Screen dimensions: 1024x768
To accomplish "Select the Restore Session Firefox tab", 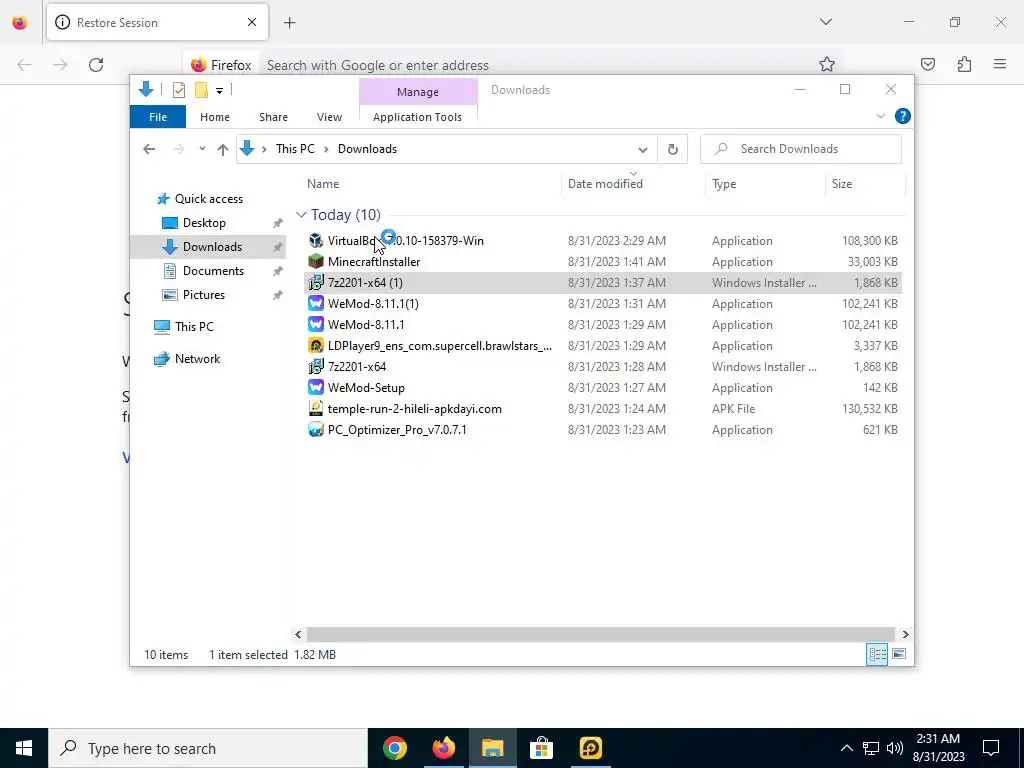I will 157,22.
